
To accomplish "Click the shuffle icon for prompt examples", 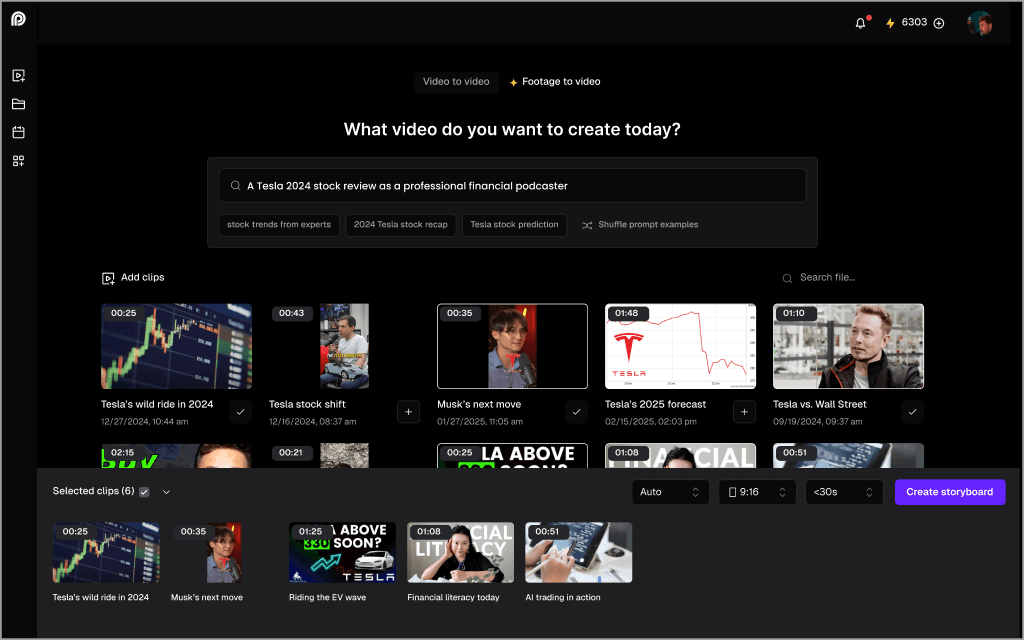I will [x=587, y=225].
